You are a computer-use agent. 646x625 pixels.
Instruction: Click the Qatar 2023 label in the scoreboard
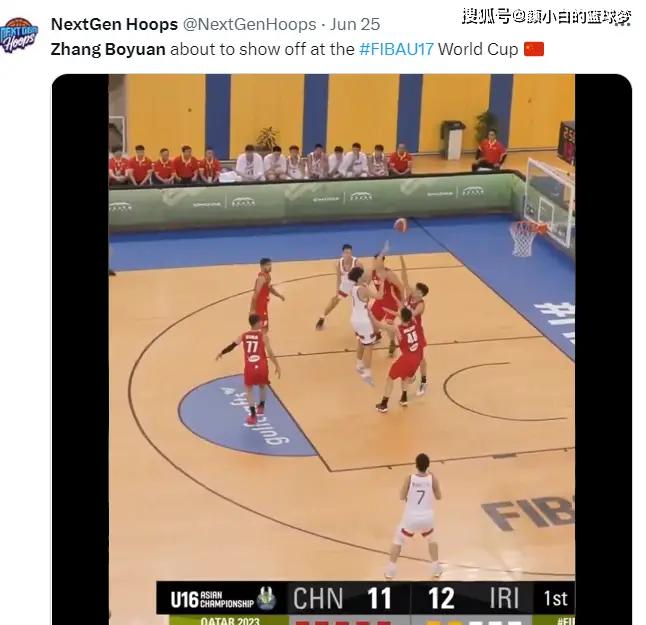pyautogui.click(x=230, y=620)
